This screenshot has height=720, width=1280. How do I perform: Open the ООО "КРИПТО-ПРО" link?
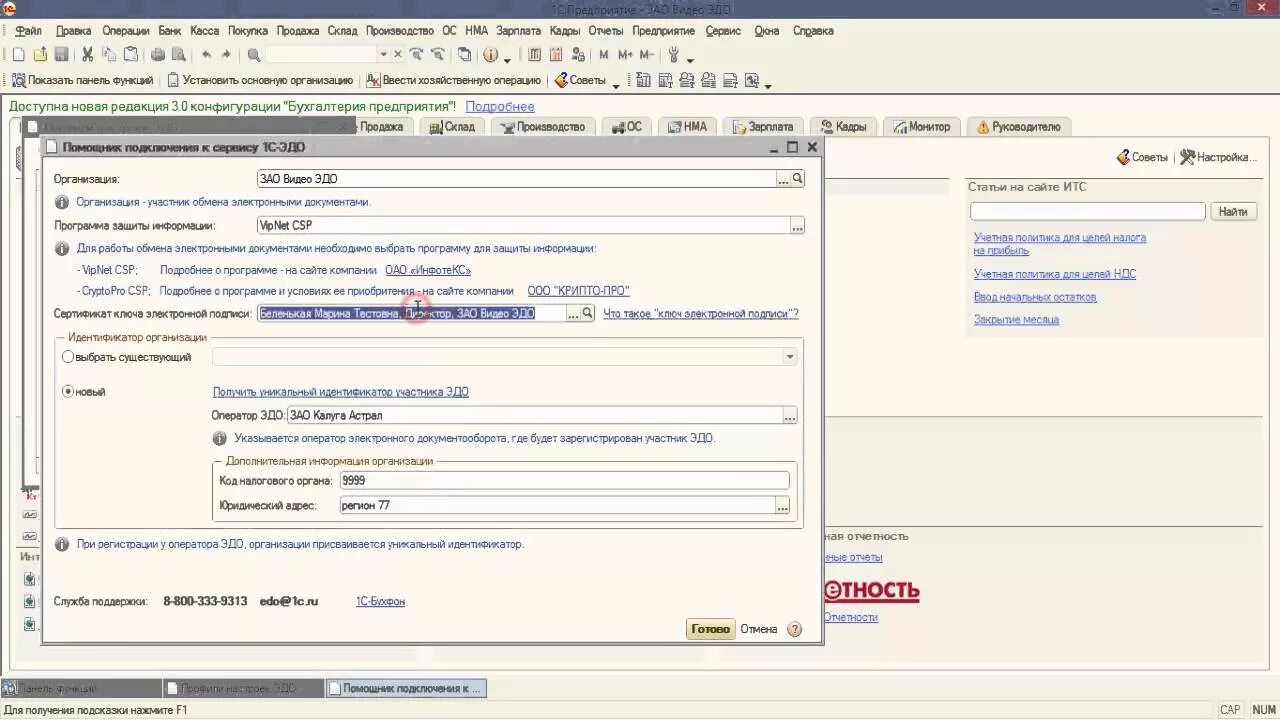click(x=579, y=291)
